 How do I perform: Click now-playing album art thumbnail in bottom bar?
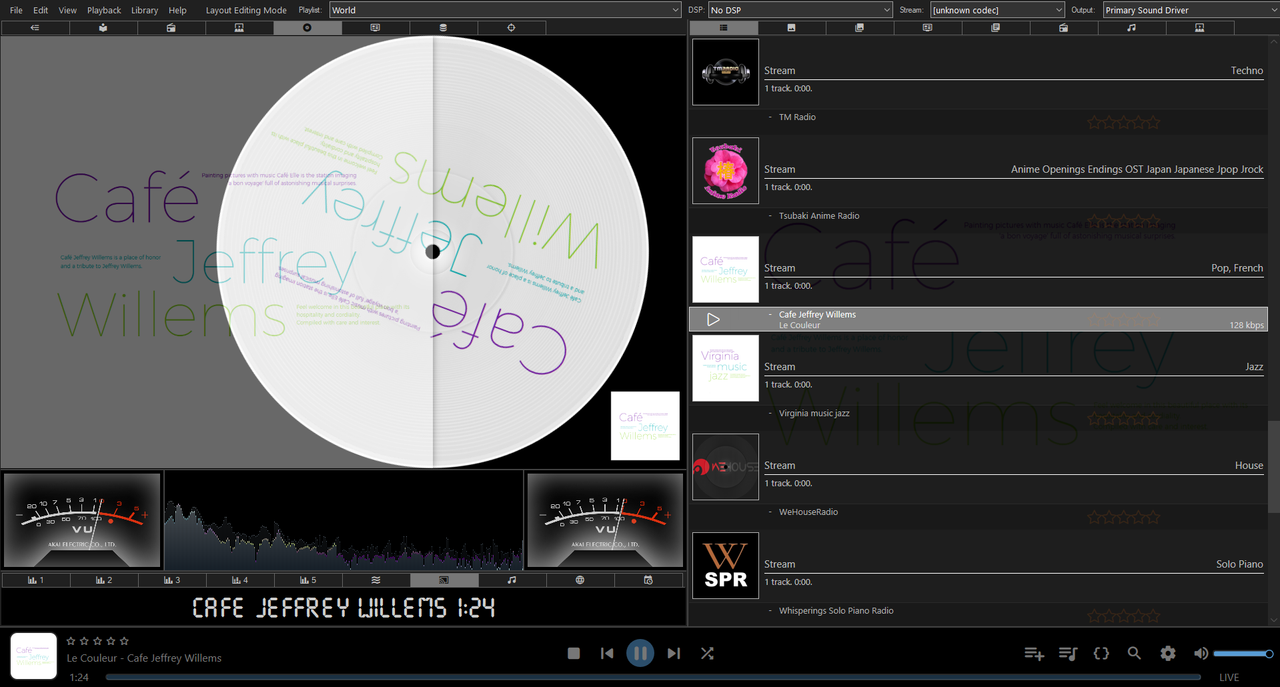click(34, 656)
